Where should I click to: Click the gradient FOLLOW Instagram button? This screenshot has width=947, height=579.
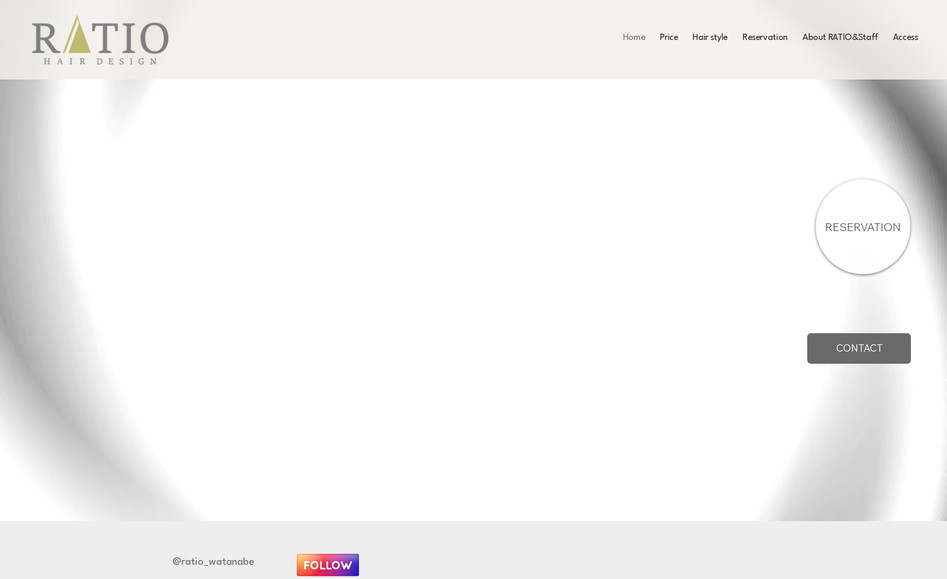(327, 565)
